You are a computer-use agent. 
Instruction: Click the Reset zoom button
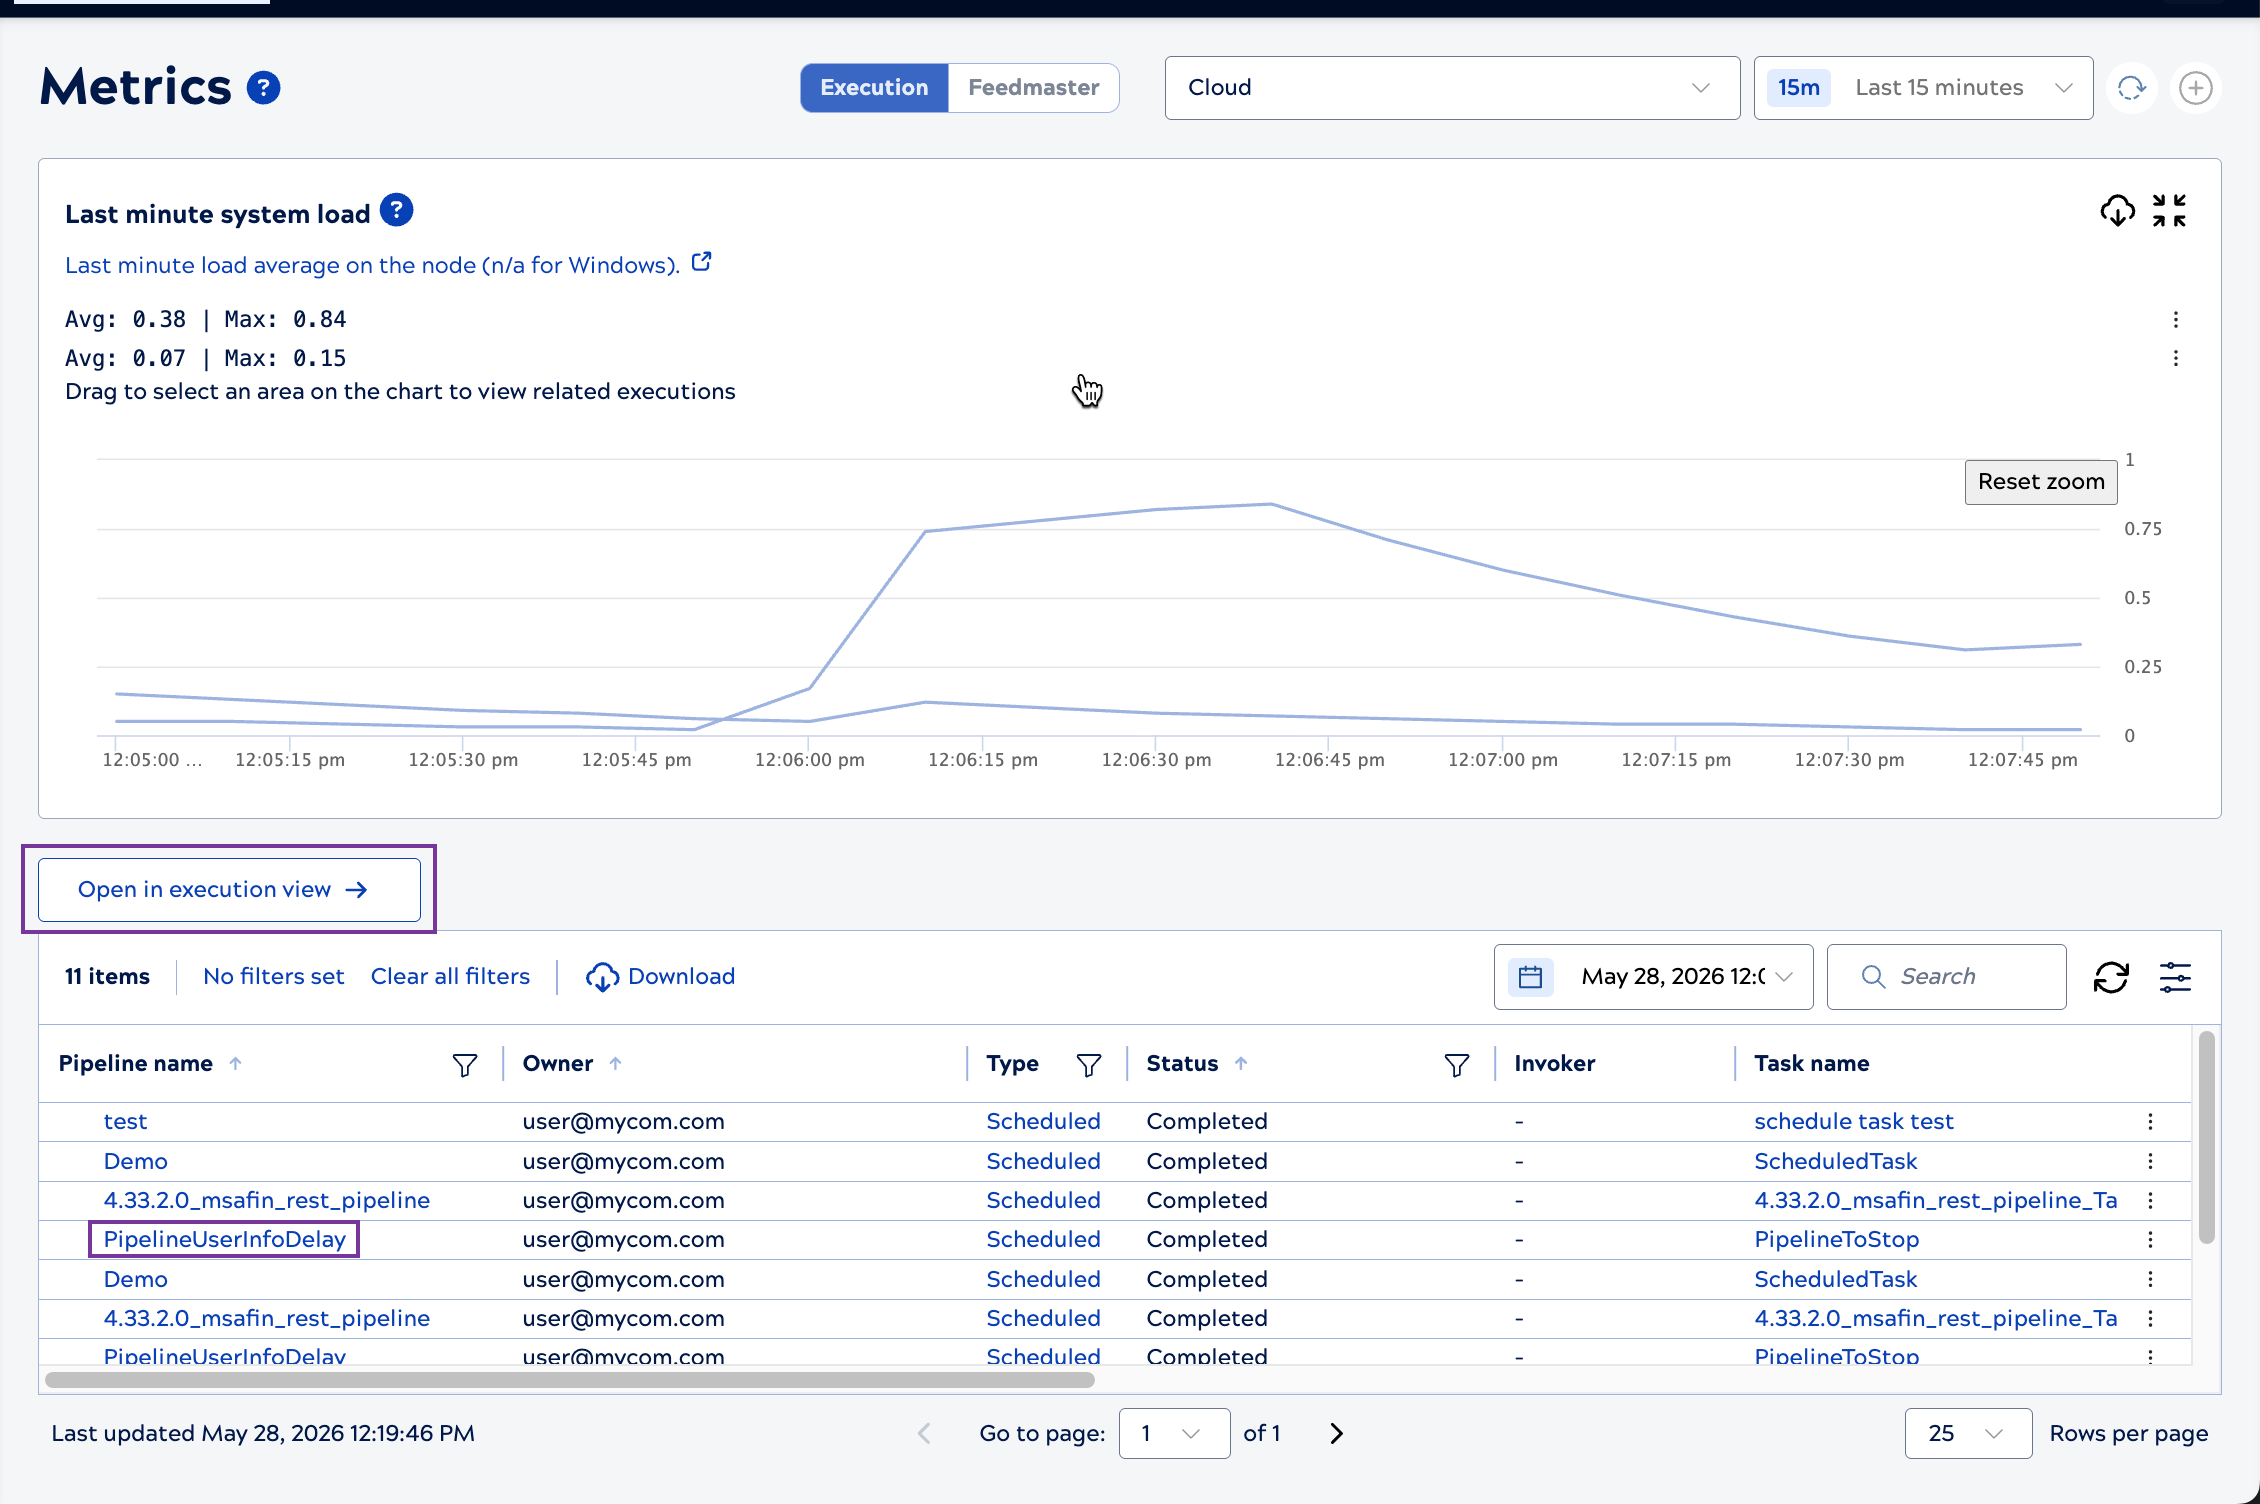2041,482
